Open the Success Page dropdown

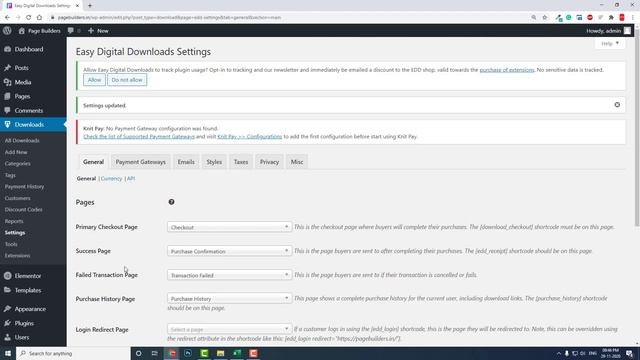pyautogui.click(x=229, y=251)
